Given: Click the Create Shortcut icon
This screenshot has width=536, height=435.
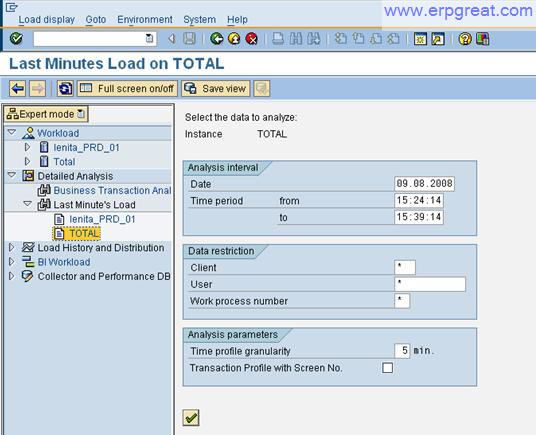Looking at the screenshot, I should [438, 39].
